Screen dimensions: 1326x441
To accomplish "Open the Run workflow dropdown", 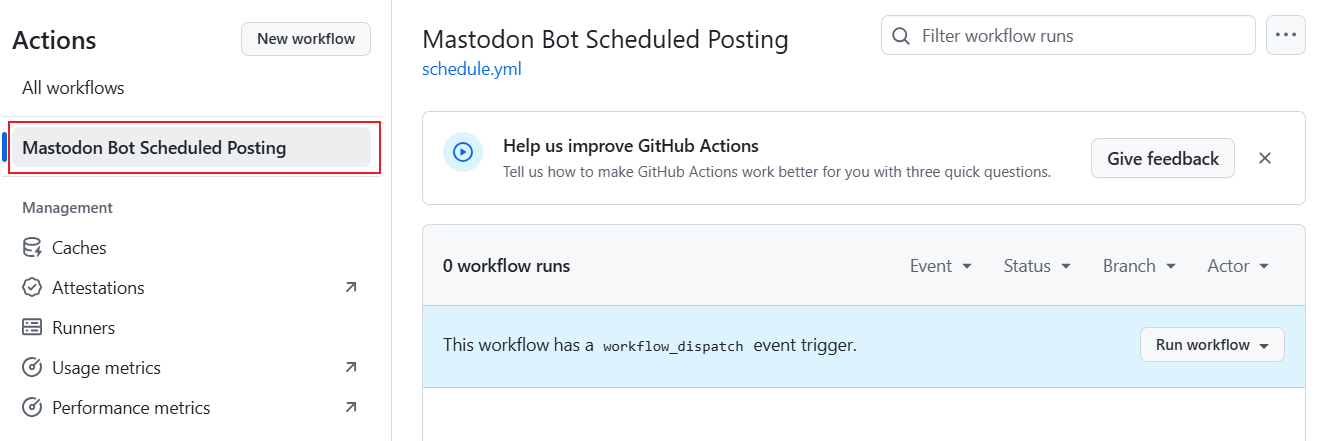I will [1212, 345].
